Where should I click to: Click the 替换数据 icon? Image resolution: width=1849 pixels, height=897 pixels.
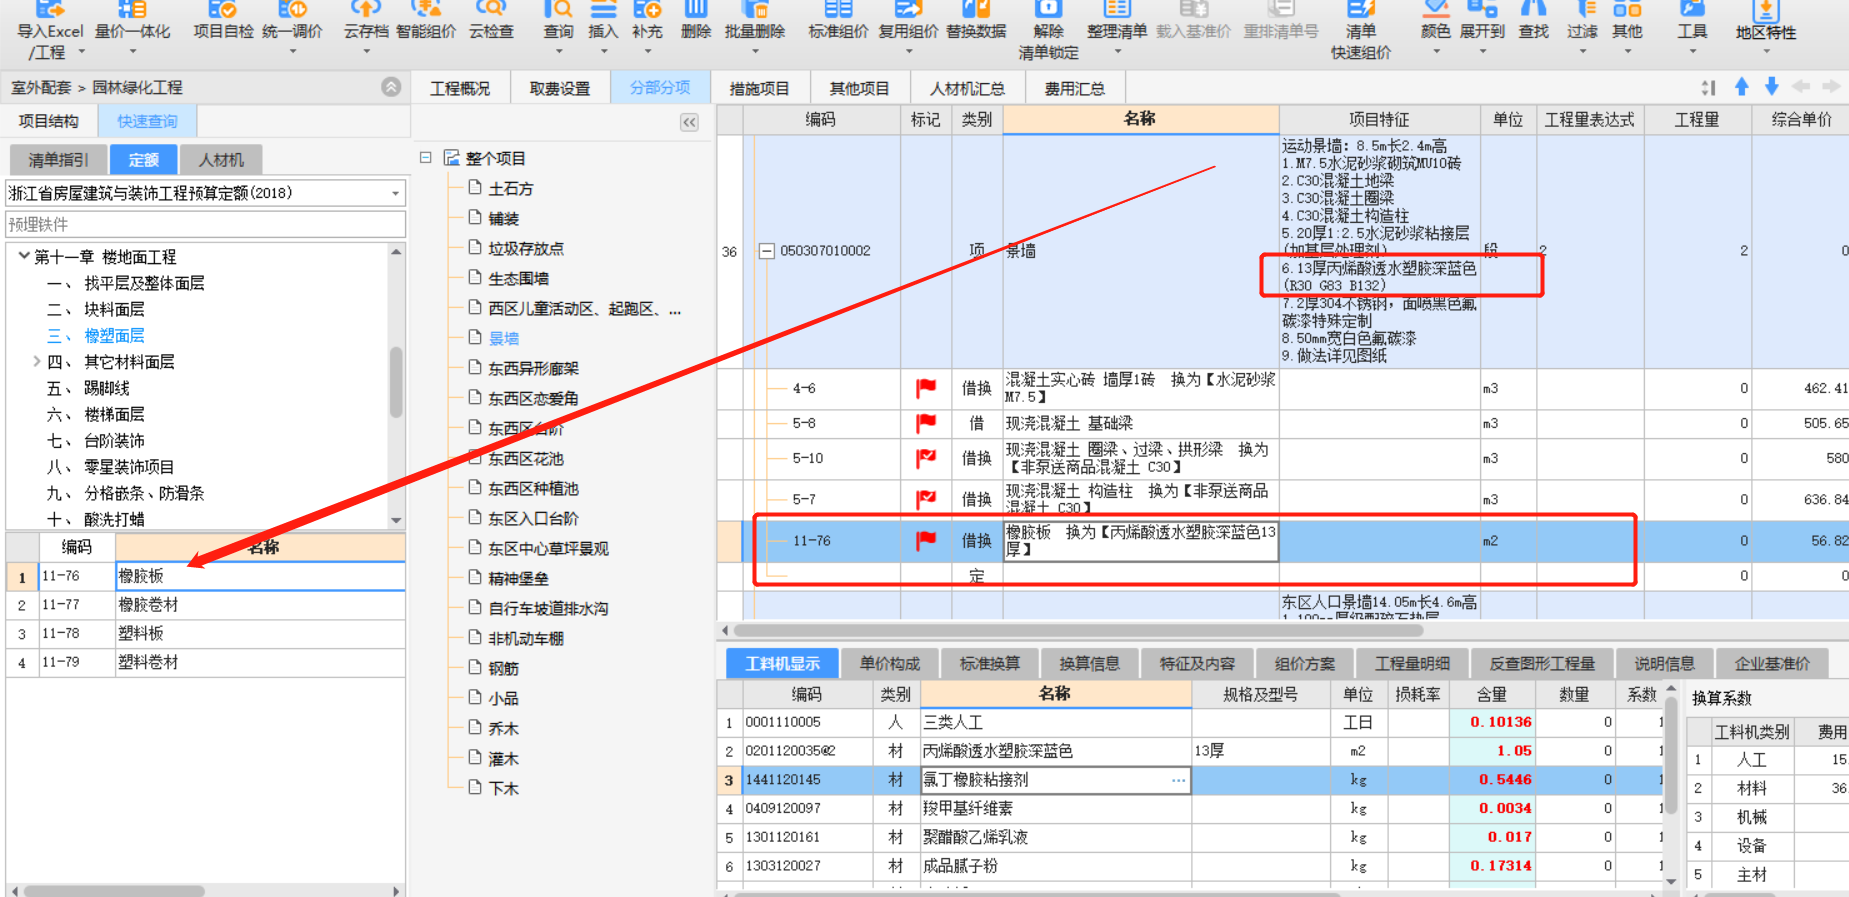point(976,22)
